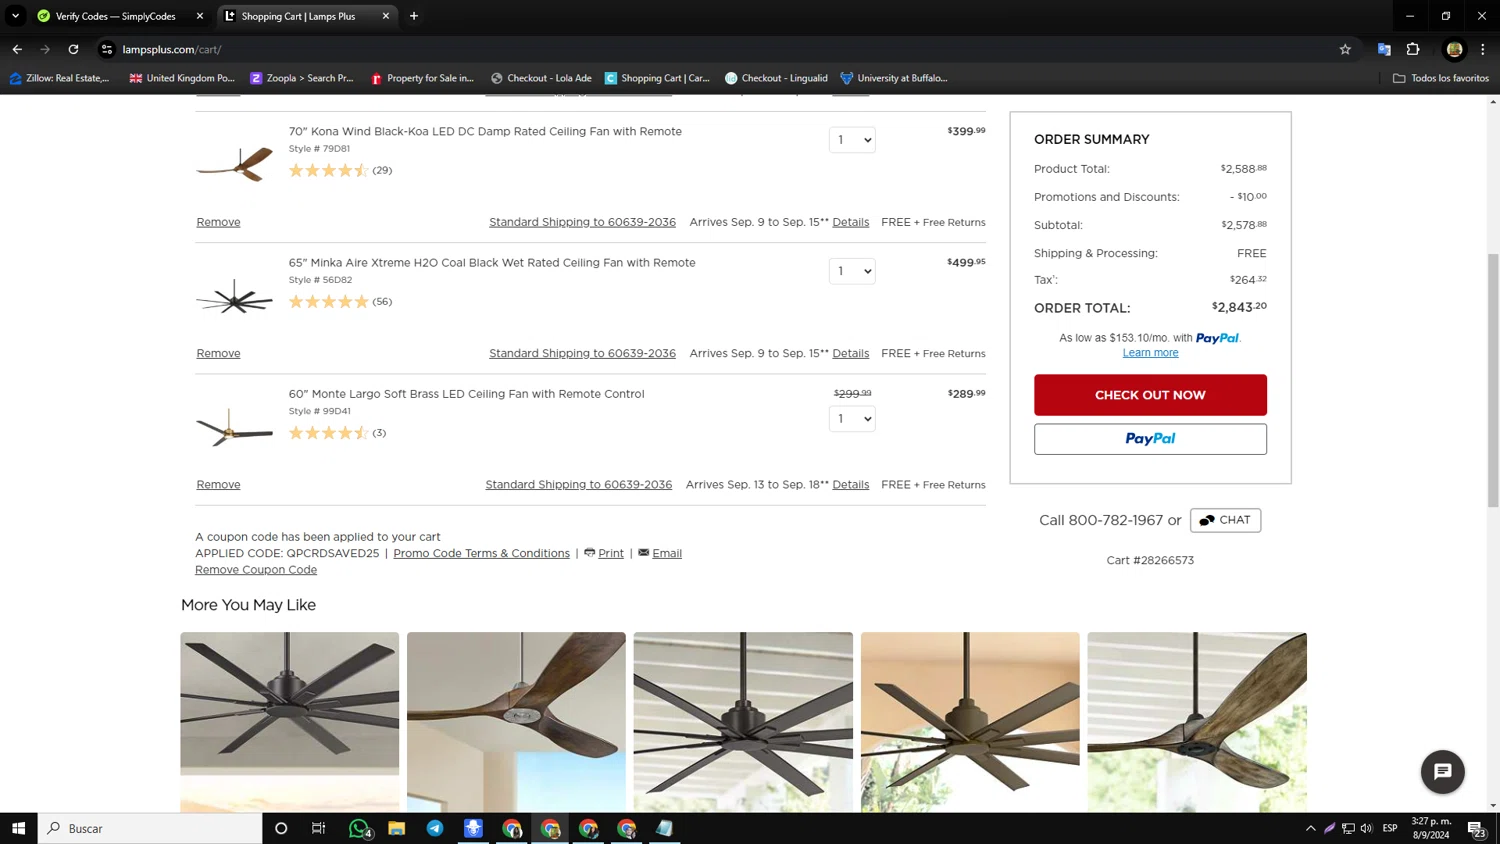Open the Zillow Real Estate bookmark
This screenshot has width=1500, height=844.
click(x=59, y=78)
